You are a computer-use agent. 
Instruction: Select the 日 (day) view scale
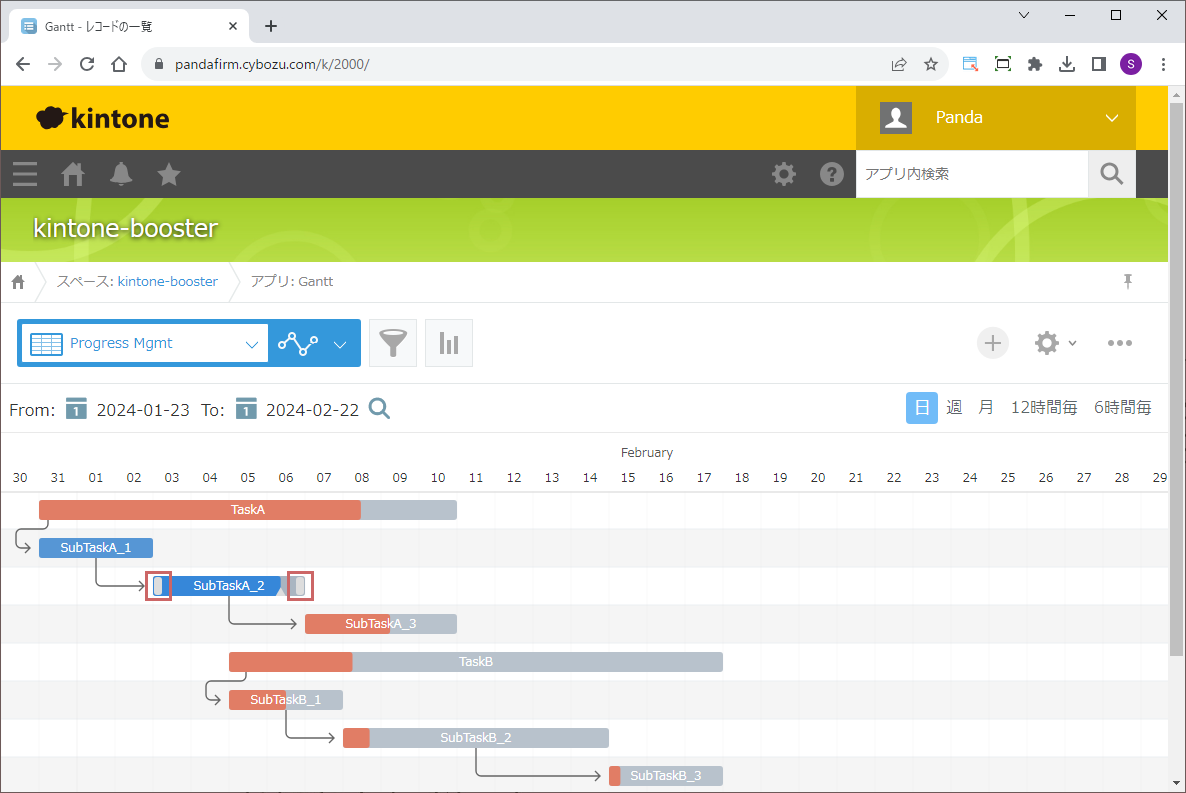pyautogui.click(x=922, y=408)
